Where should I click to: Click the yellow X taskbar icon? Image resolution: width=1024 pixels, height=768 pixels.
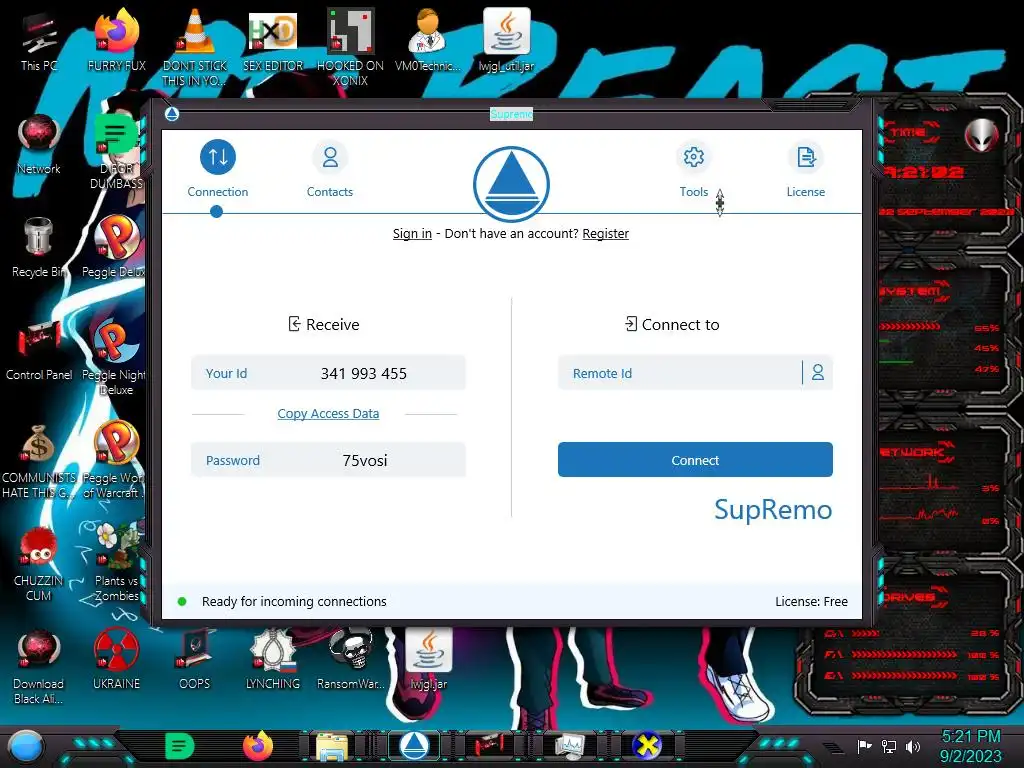tap(647, 746)
